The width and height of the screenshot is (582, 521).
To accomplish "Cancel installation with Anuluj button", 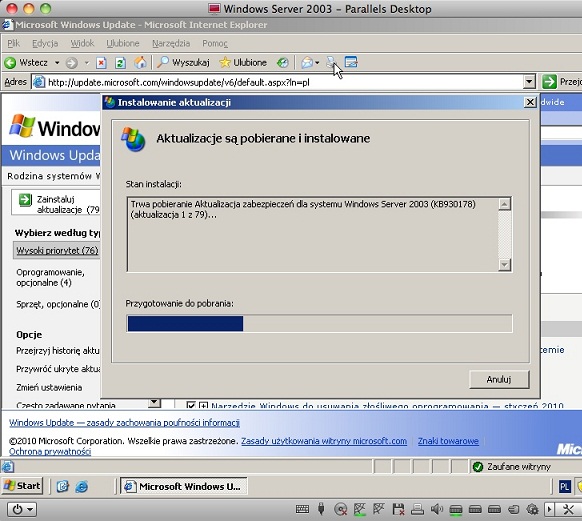I will click(x=499, y=379).
